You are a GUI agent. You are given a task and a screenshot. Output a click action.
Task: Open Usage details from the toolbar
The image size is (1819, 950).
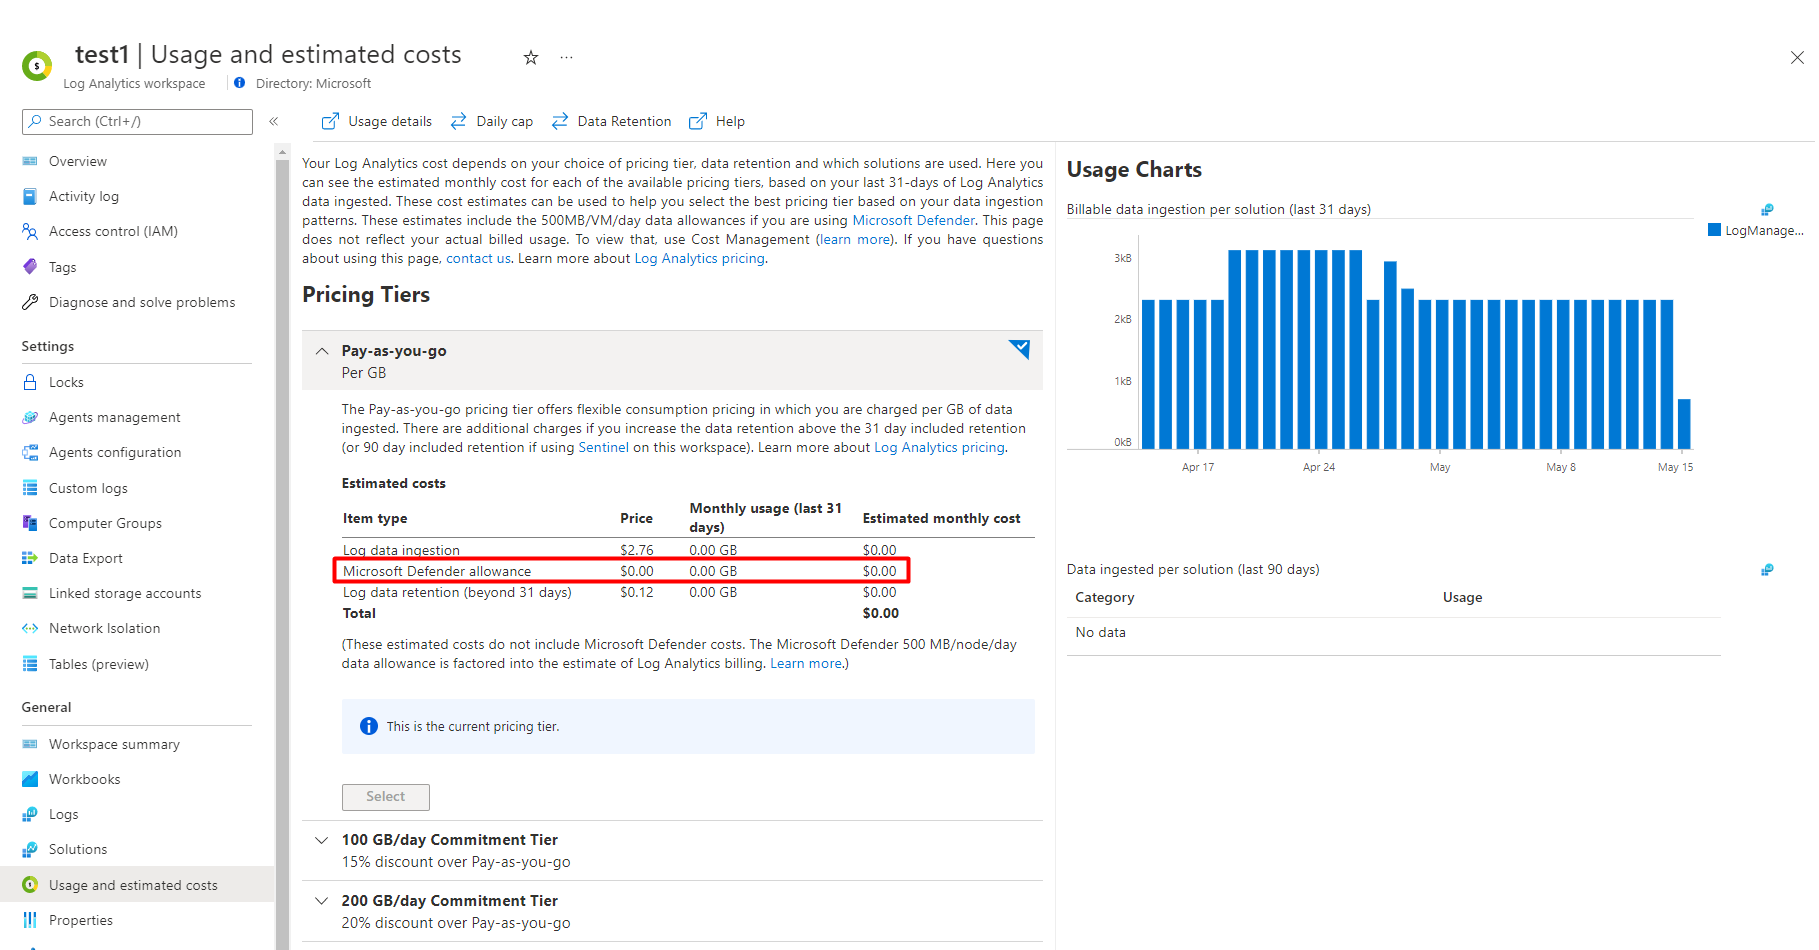tap(377, 121)
